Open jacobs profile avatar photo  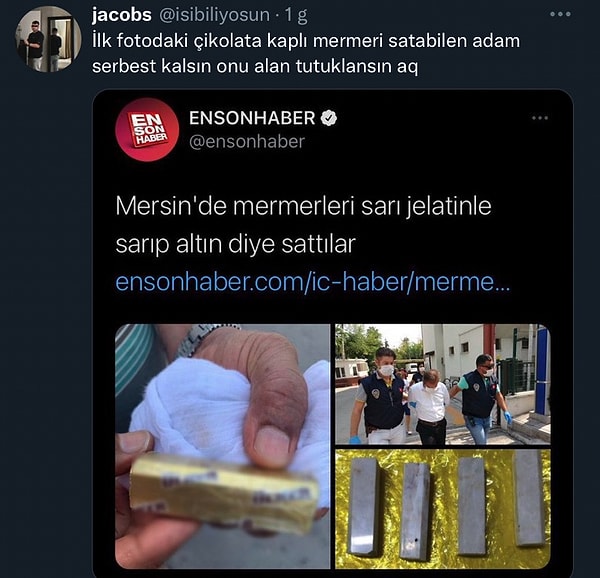48,39
